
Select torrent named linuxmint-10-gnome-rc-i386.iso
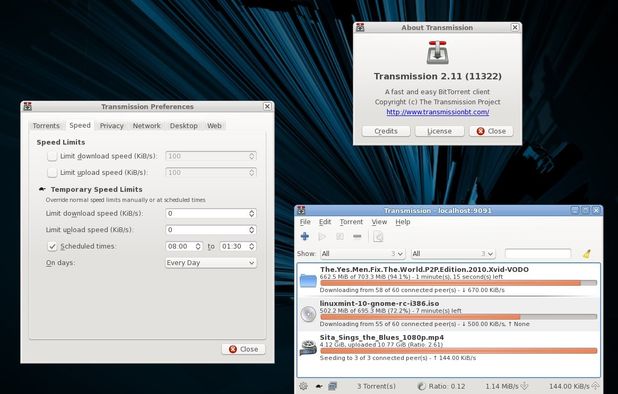tap(379, 303)
